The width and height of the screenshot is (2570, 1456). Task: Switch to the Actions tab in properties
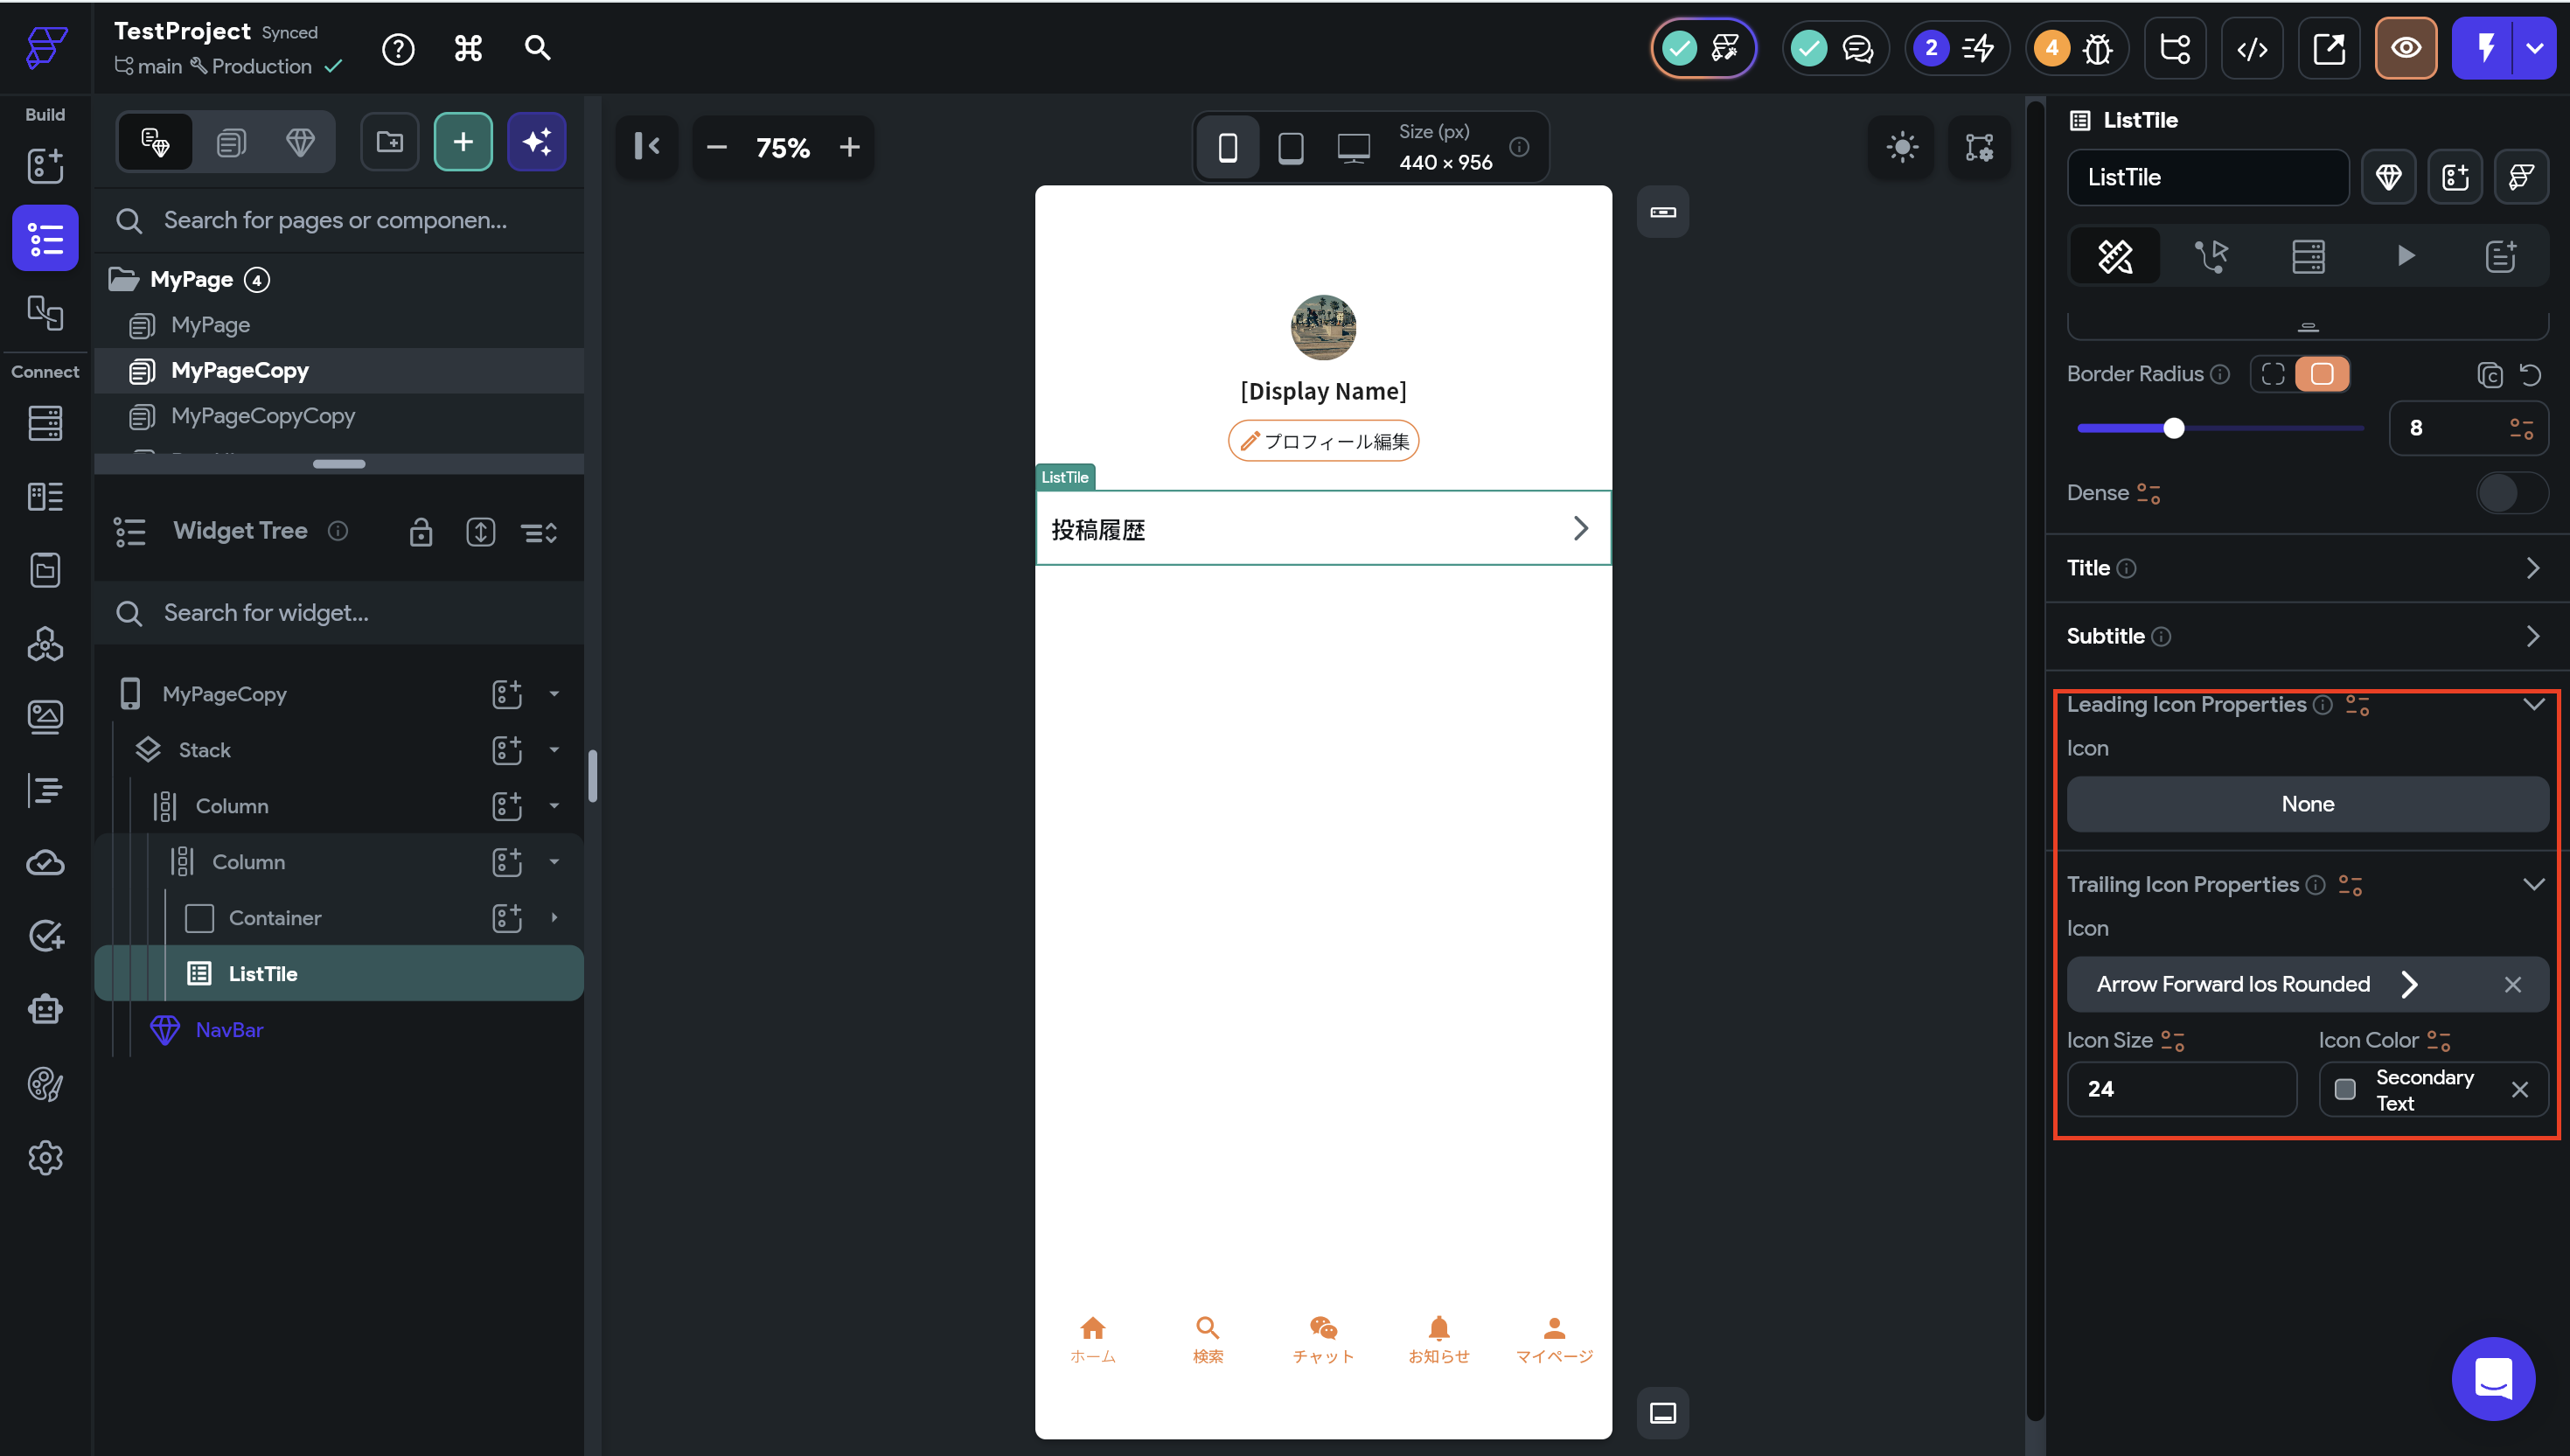pos(2211,256)
